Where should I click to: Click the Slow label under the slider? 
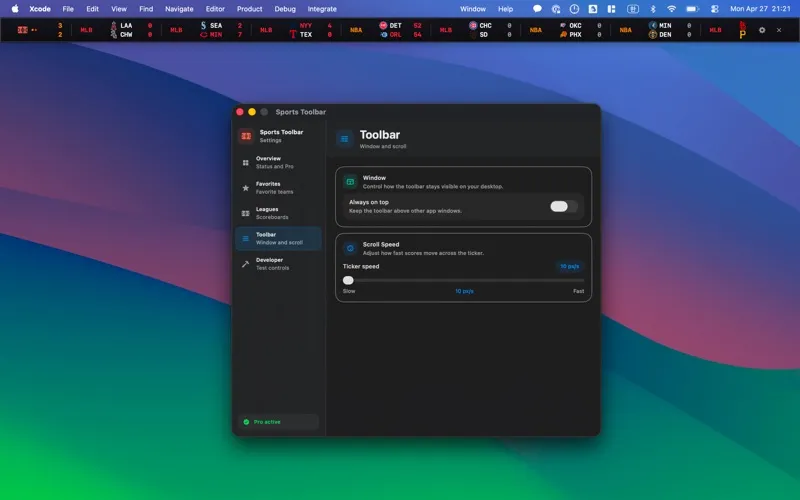point(349,291)
